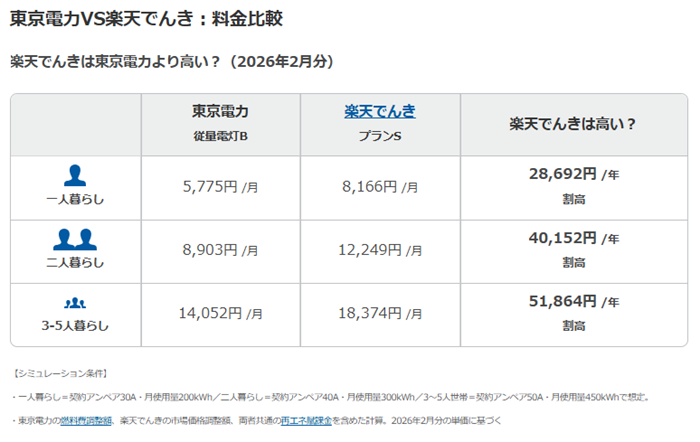Select the 3-5人暮らし row label
700x442 pixels.
pyautogui.click(x=75, y=326)
